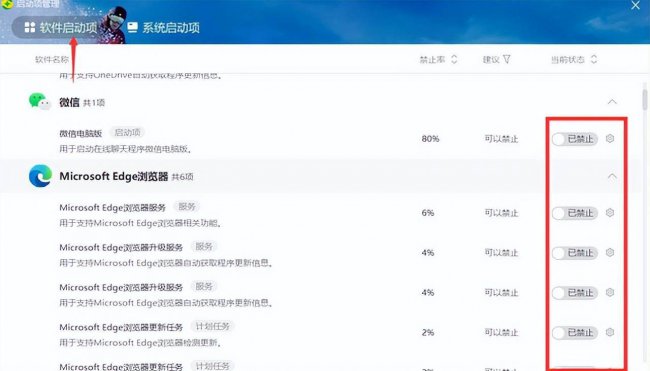Select the 微信电脑版 item name
This screenshot has width=650, height=371.
coord(80,133)
